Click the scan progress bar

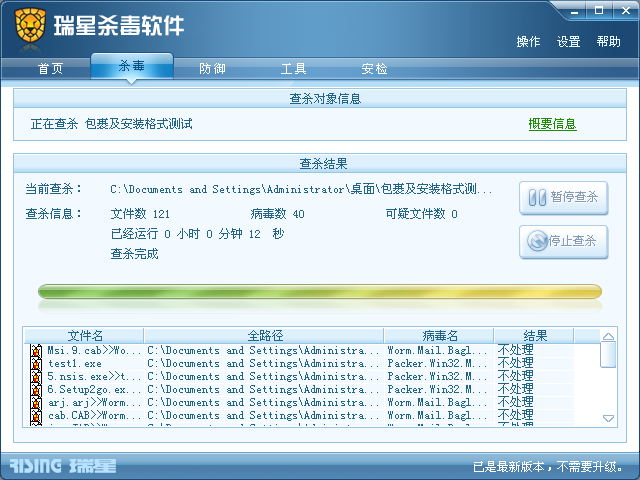click(x=320, y=291)
